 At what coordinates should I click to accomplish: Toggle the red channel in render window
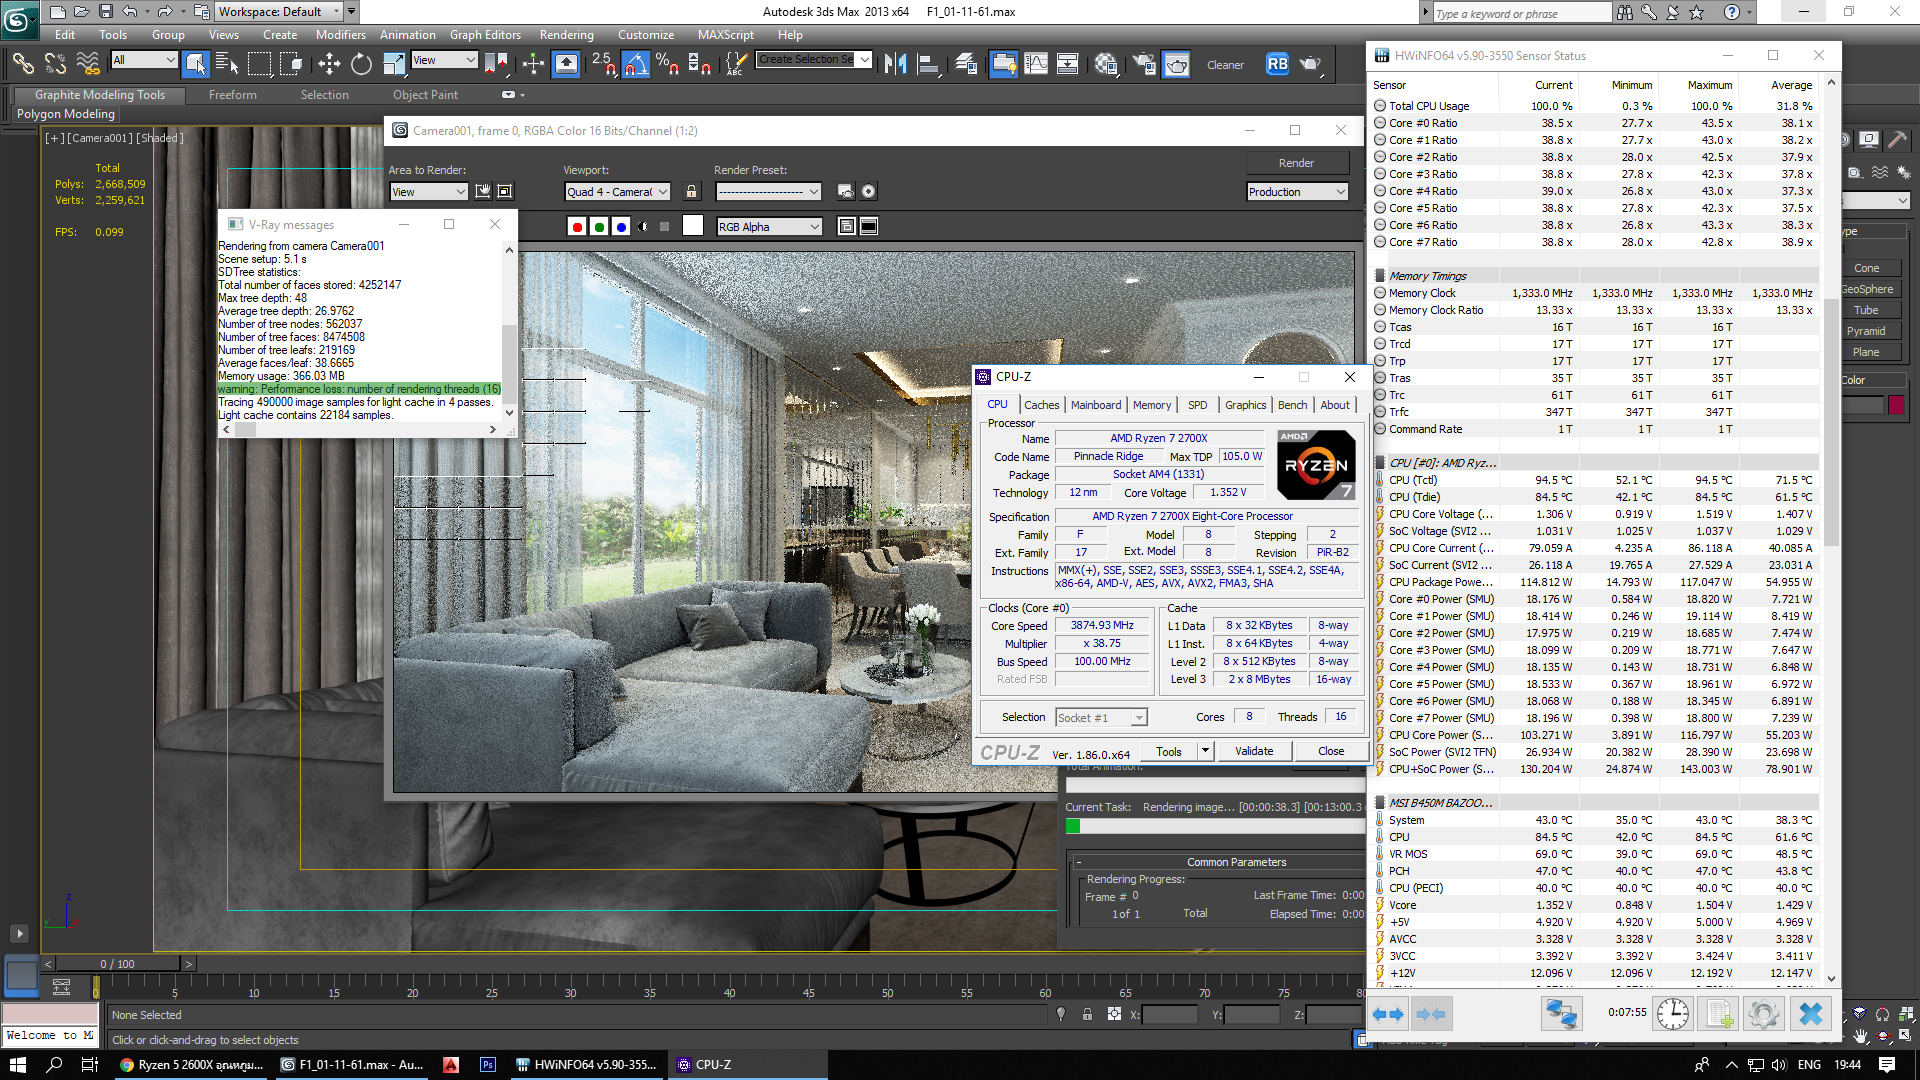click(x=577, y=227)
